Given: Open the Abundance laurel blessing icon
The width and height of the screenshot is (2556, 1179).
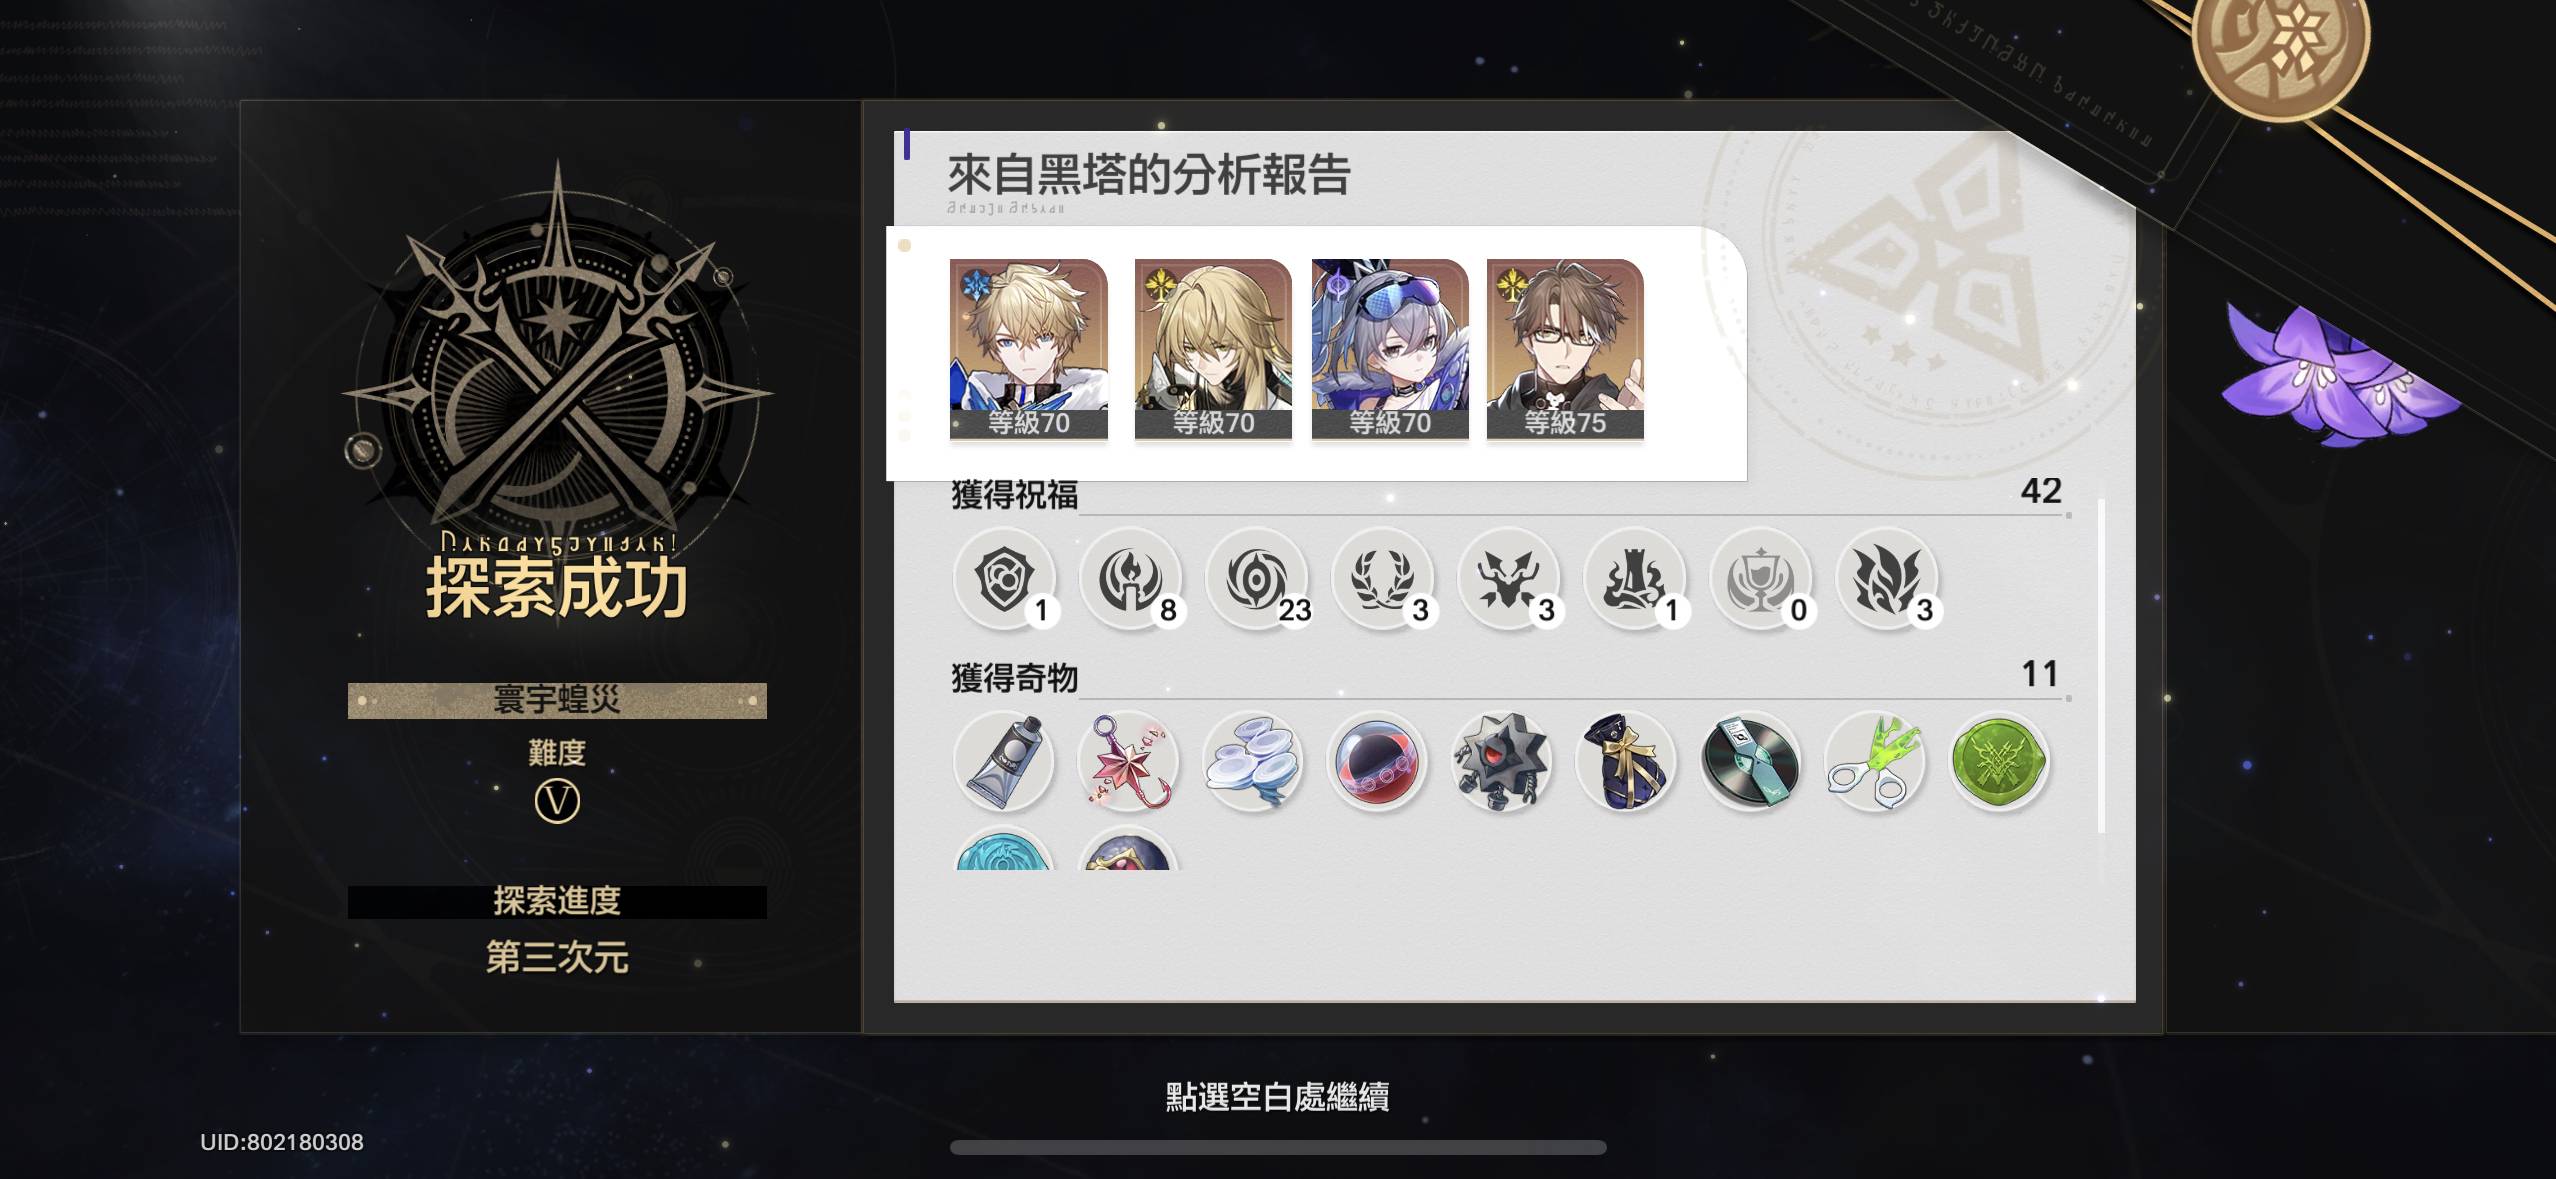Looking at the screenshot, I should pos(1383,578).
